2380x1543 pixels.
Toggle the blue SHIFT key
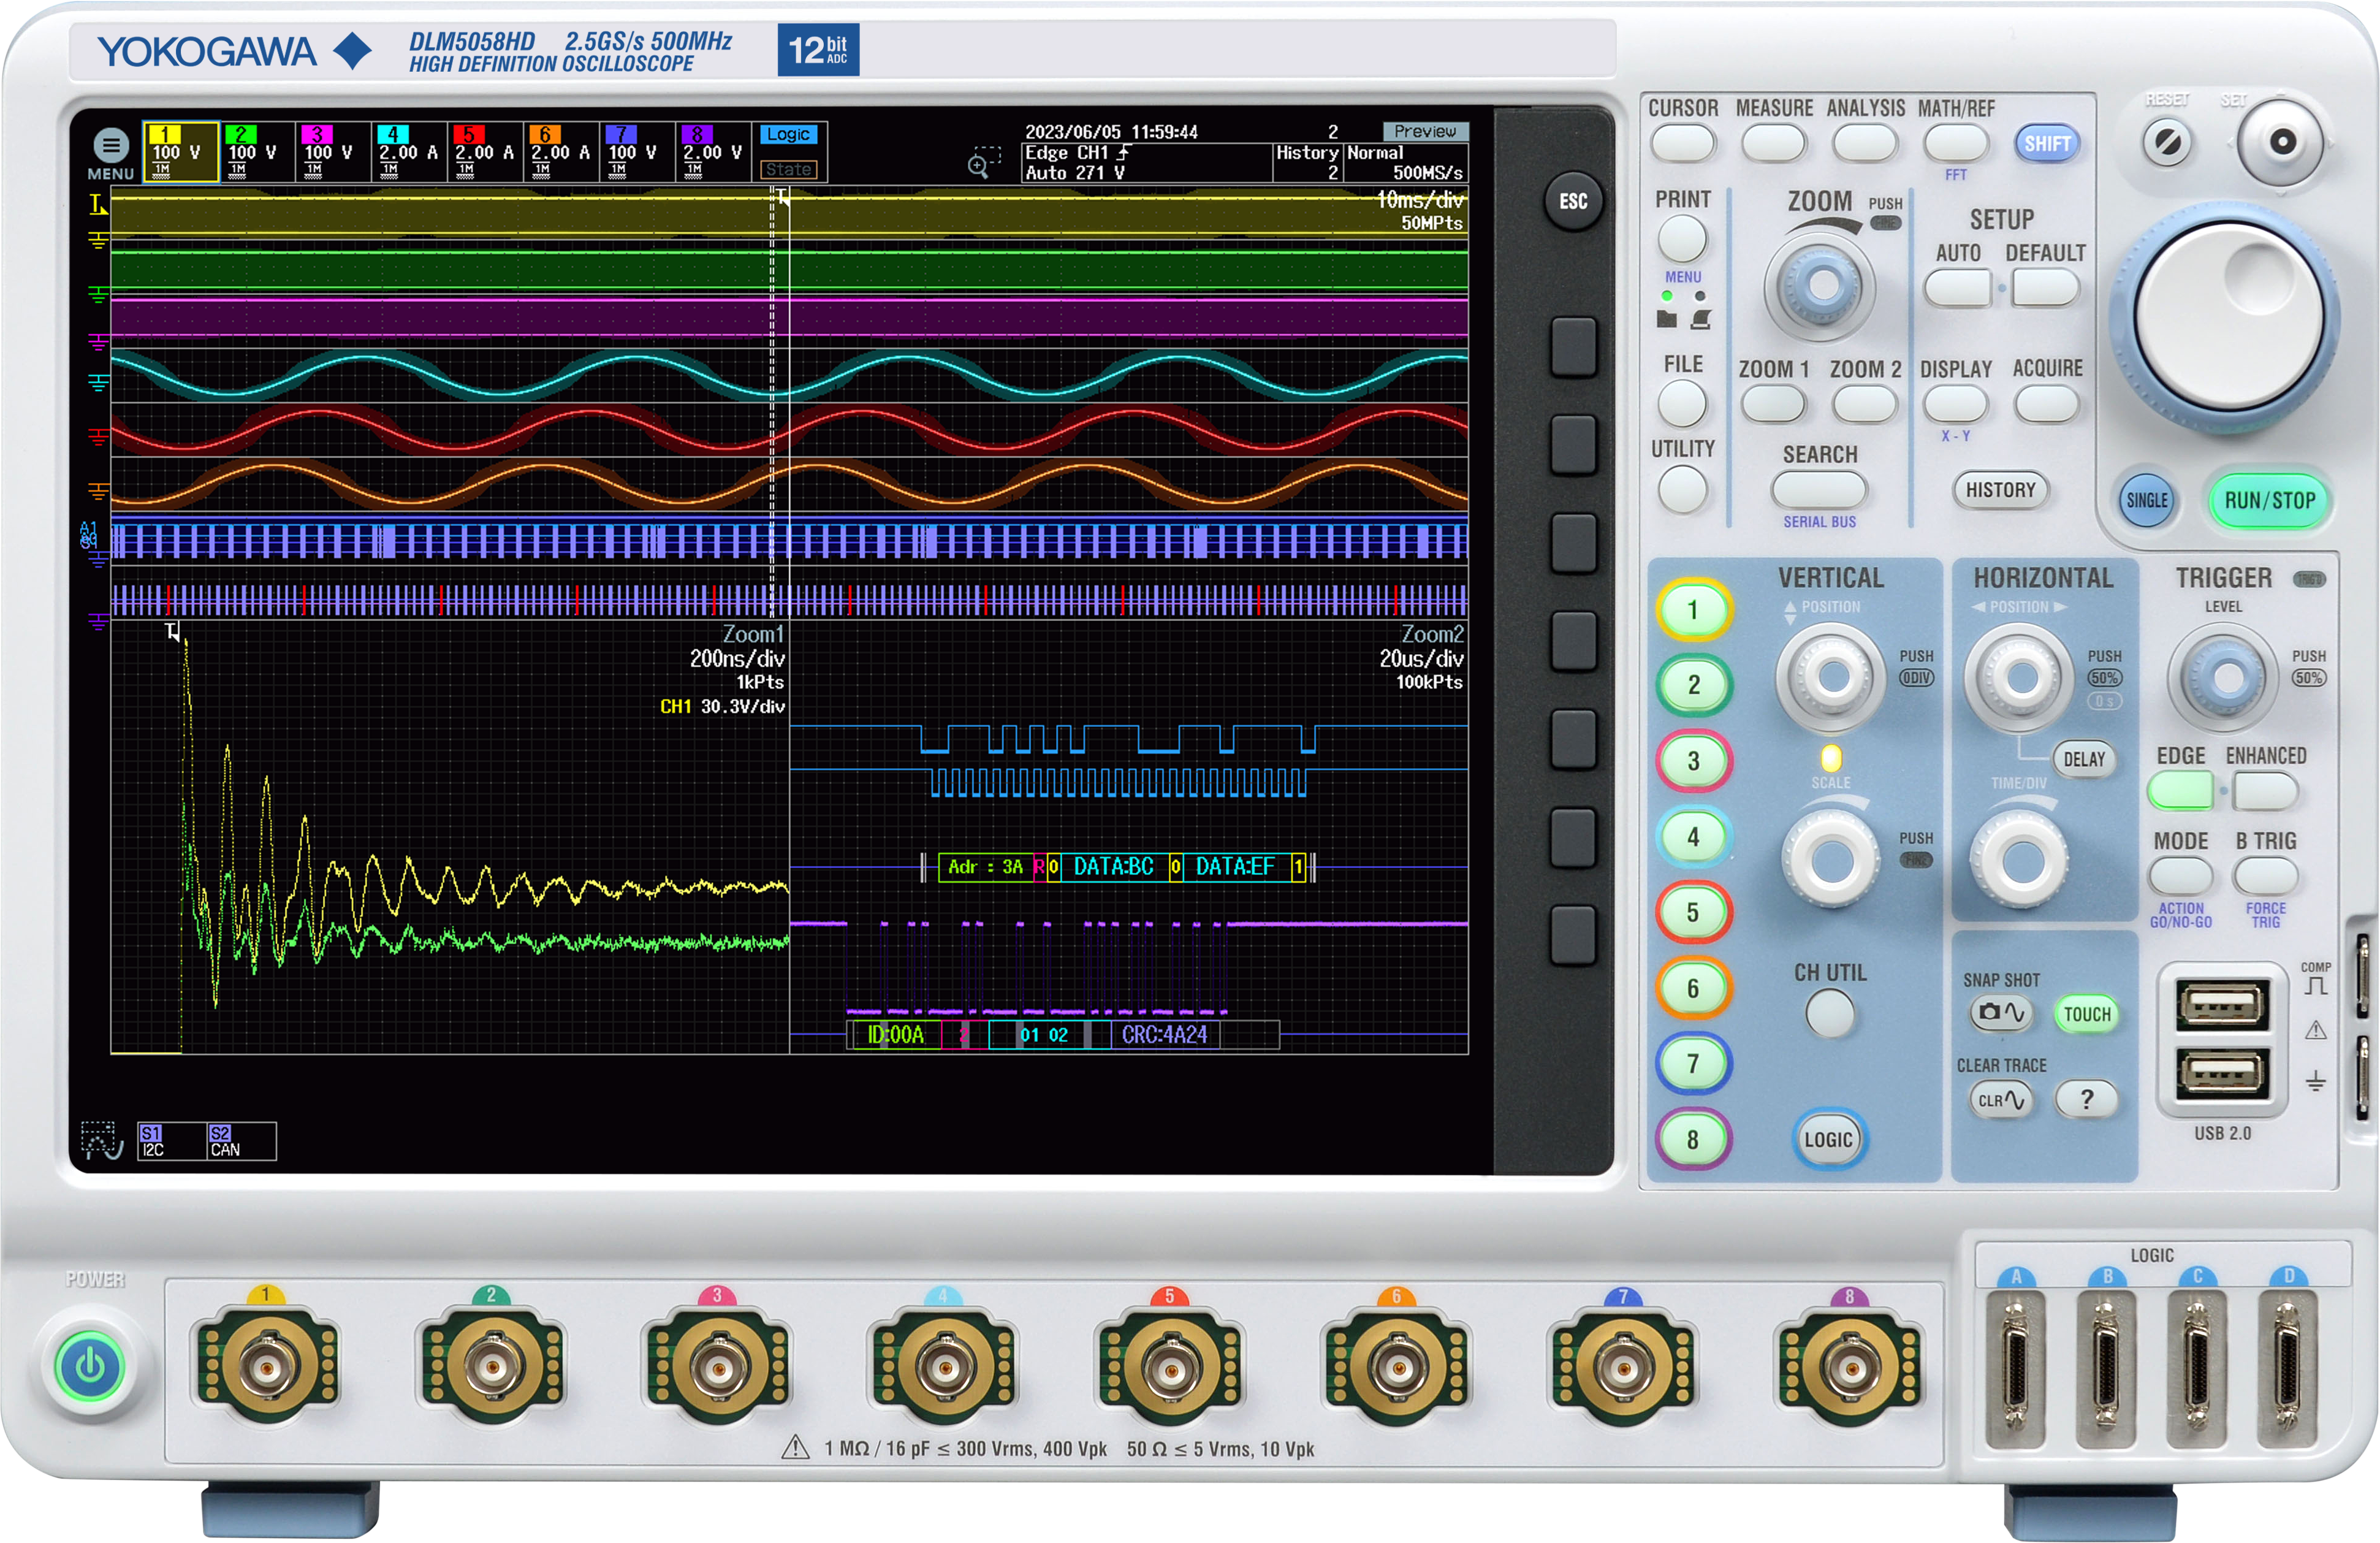tap(2046, 144)
